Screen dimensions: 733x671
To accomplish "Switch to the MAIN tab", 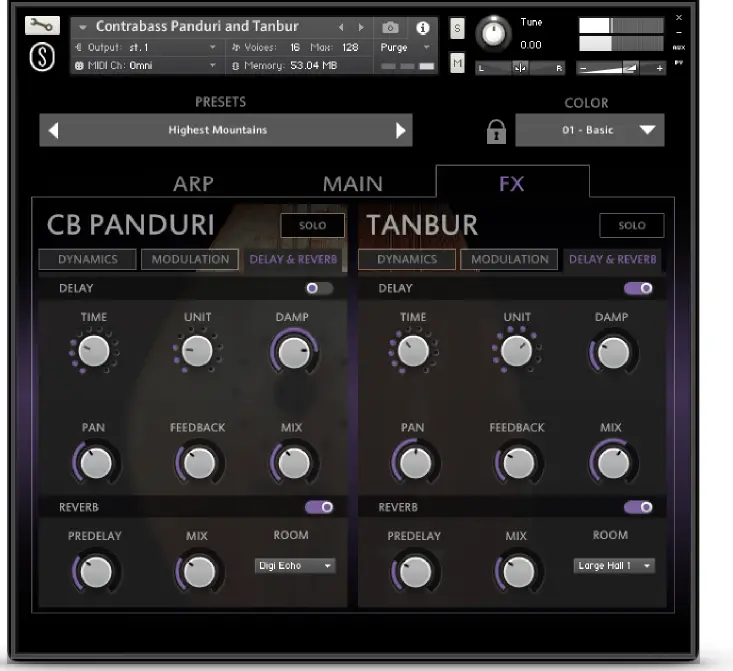I will coord(353,184).
